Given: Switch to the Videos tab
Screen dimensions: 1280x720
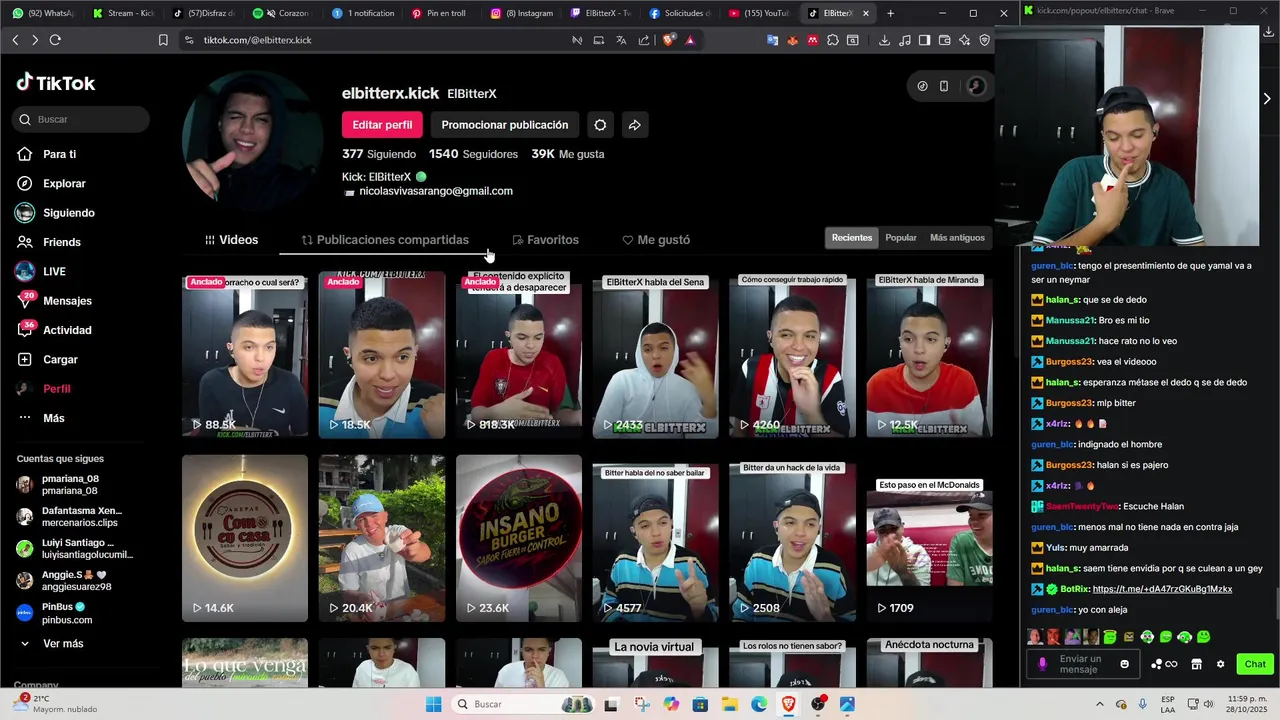Looking at the screenshot, I should (x=232, y=240).
